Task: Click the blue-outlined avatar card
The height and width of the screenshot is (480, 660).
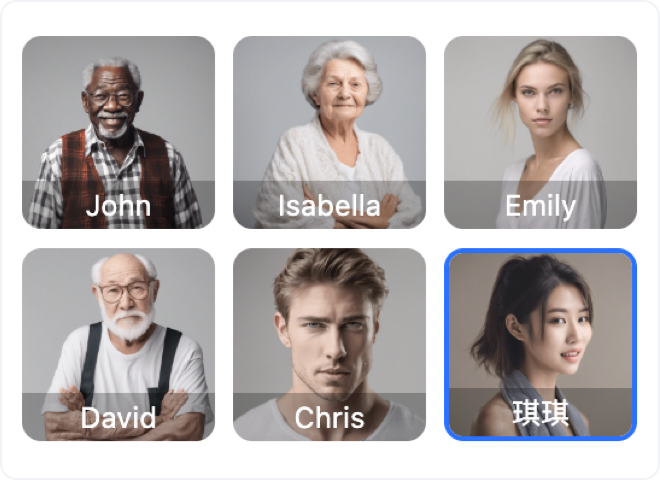Action: click(540, 344)
